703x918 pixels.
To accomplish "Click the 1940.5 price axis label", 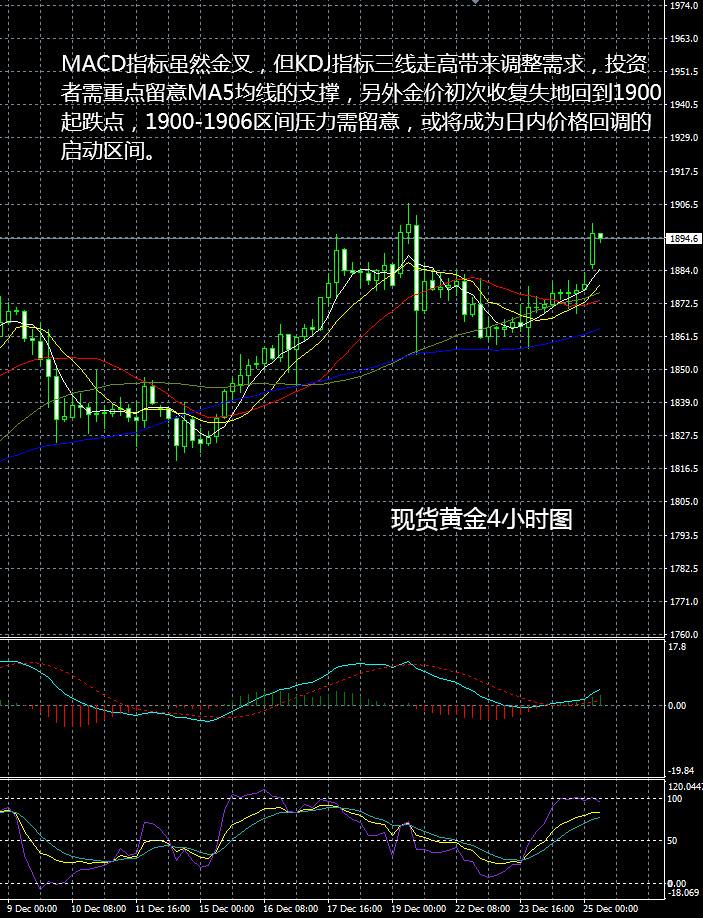I will (683, 105).
